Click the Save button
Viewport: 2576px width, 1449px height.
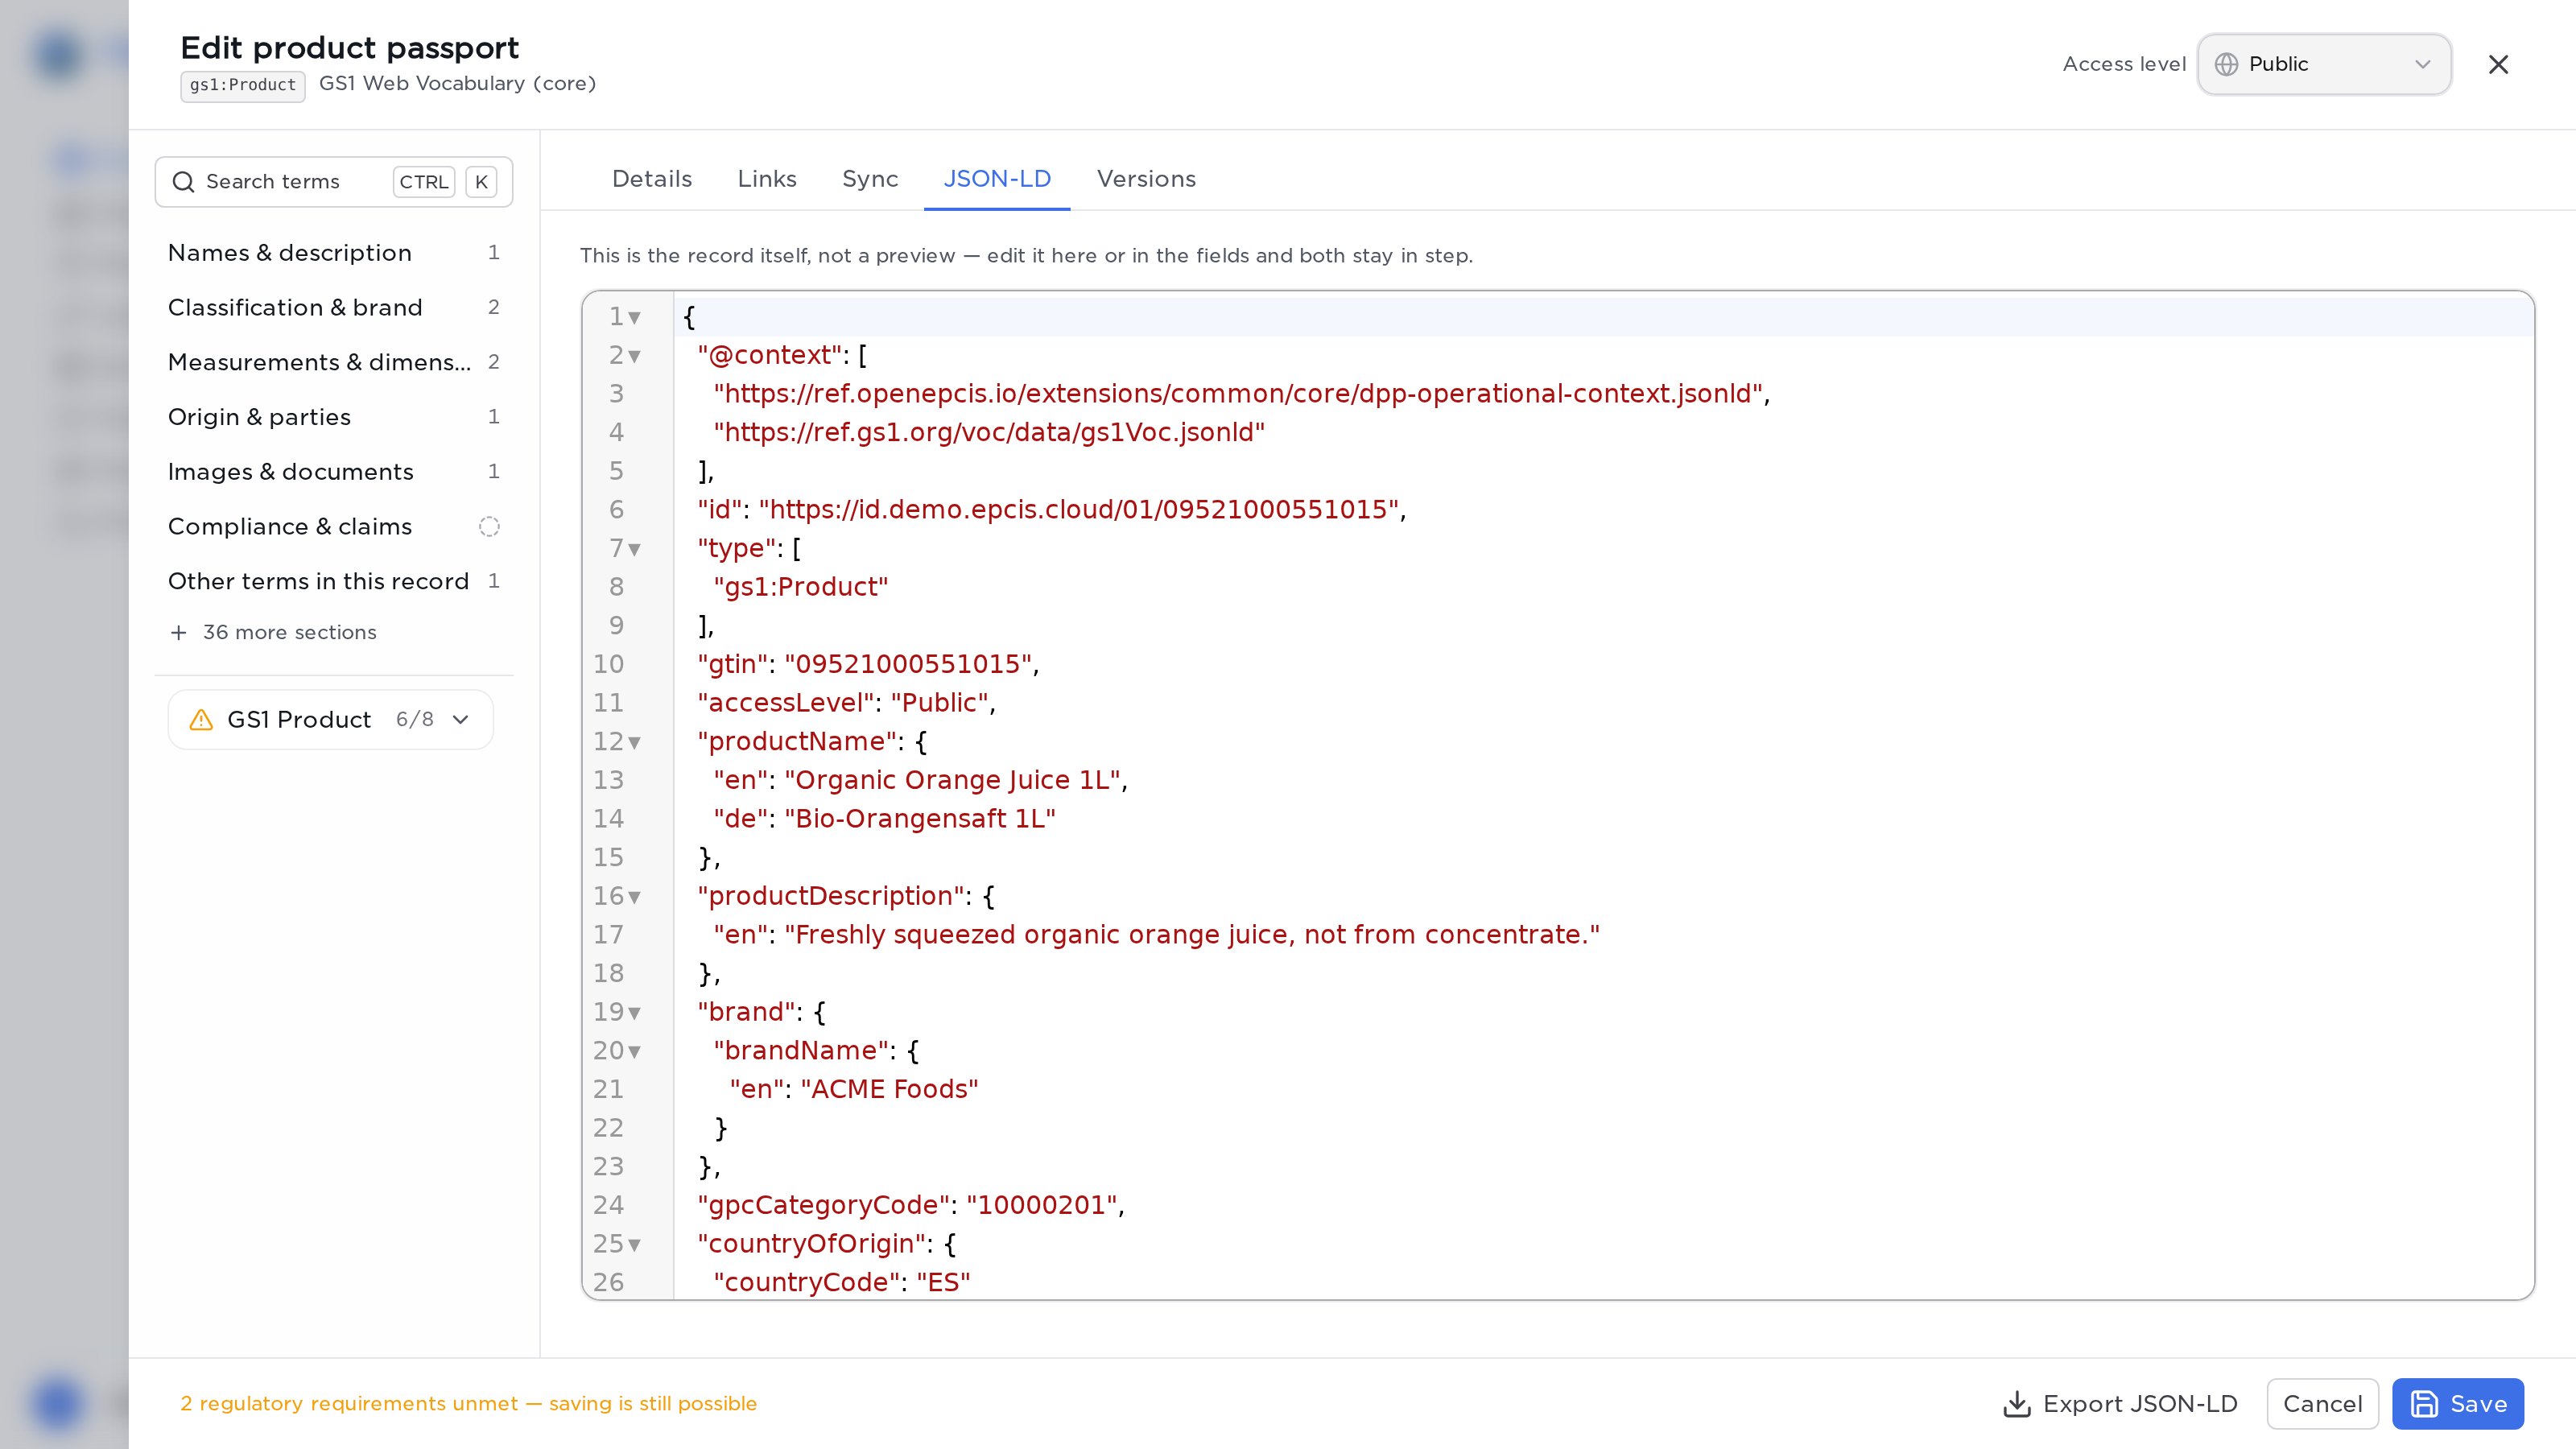point(2458,1404)
